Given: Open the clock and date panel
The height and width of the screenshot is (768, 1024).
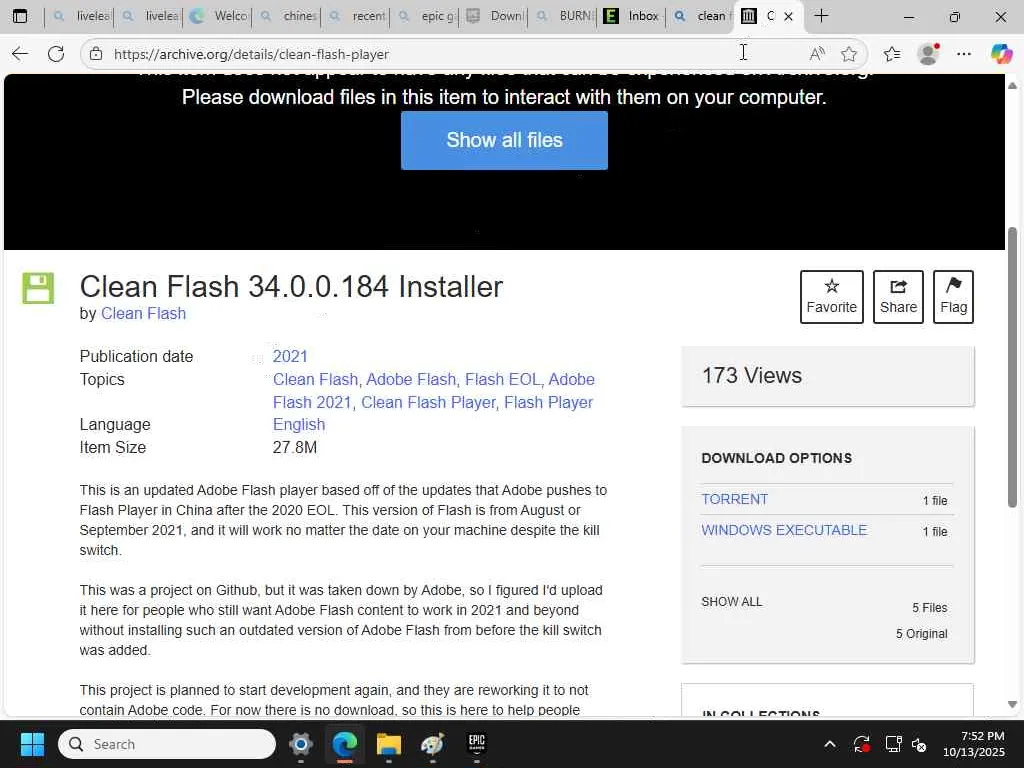Looking at the screenshot, I should point(974,744).
